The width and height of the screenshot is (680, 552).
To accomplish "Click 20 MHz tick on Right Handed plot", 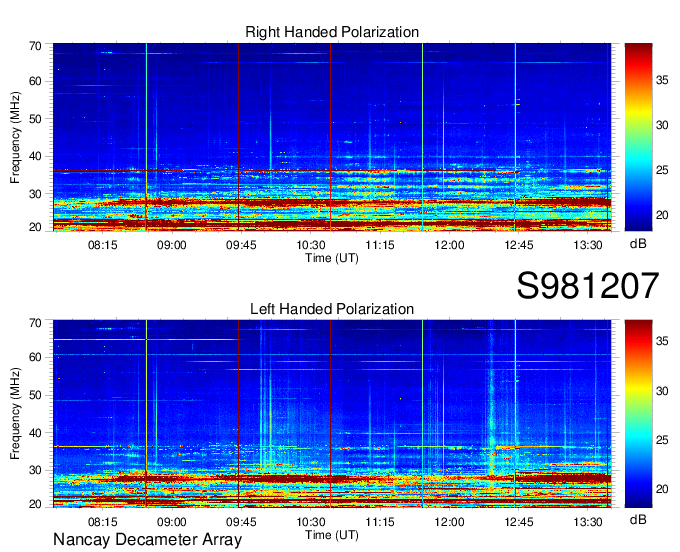I will tap(35, 227).
